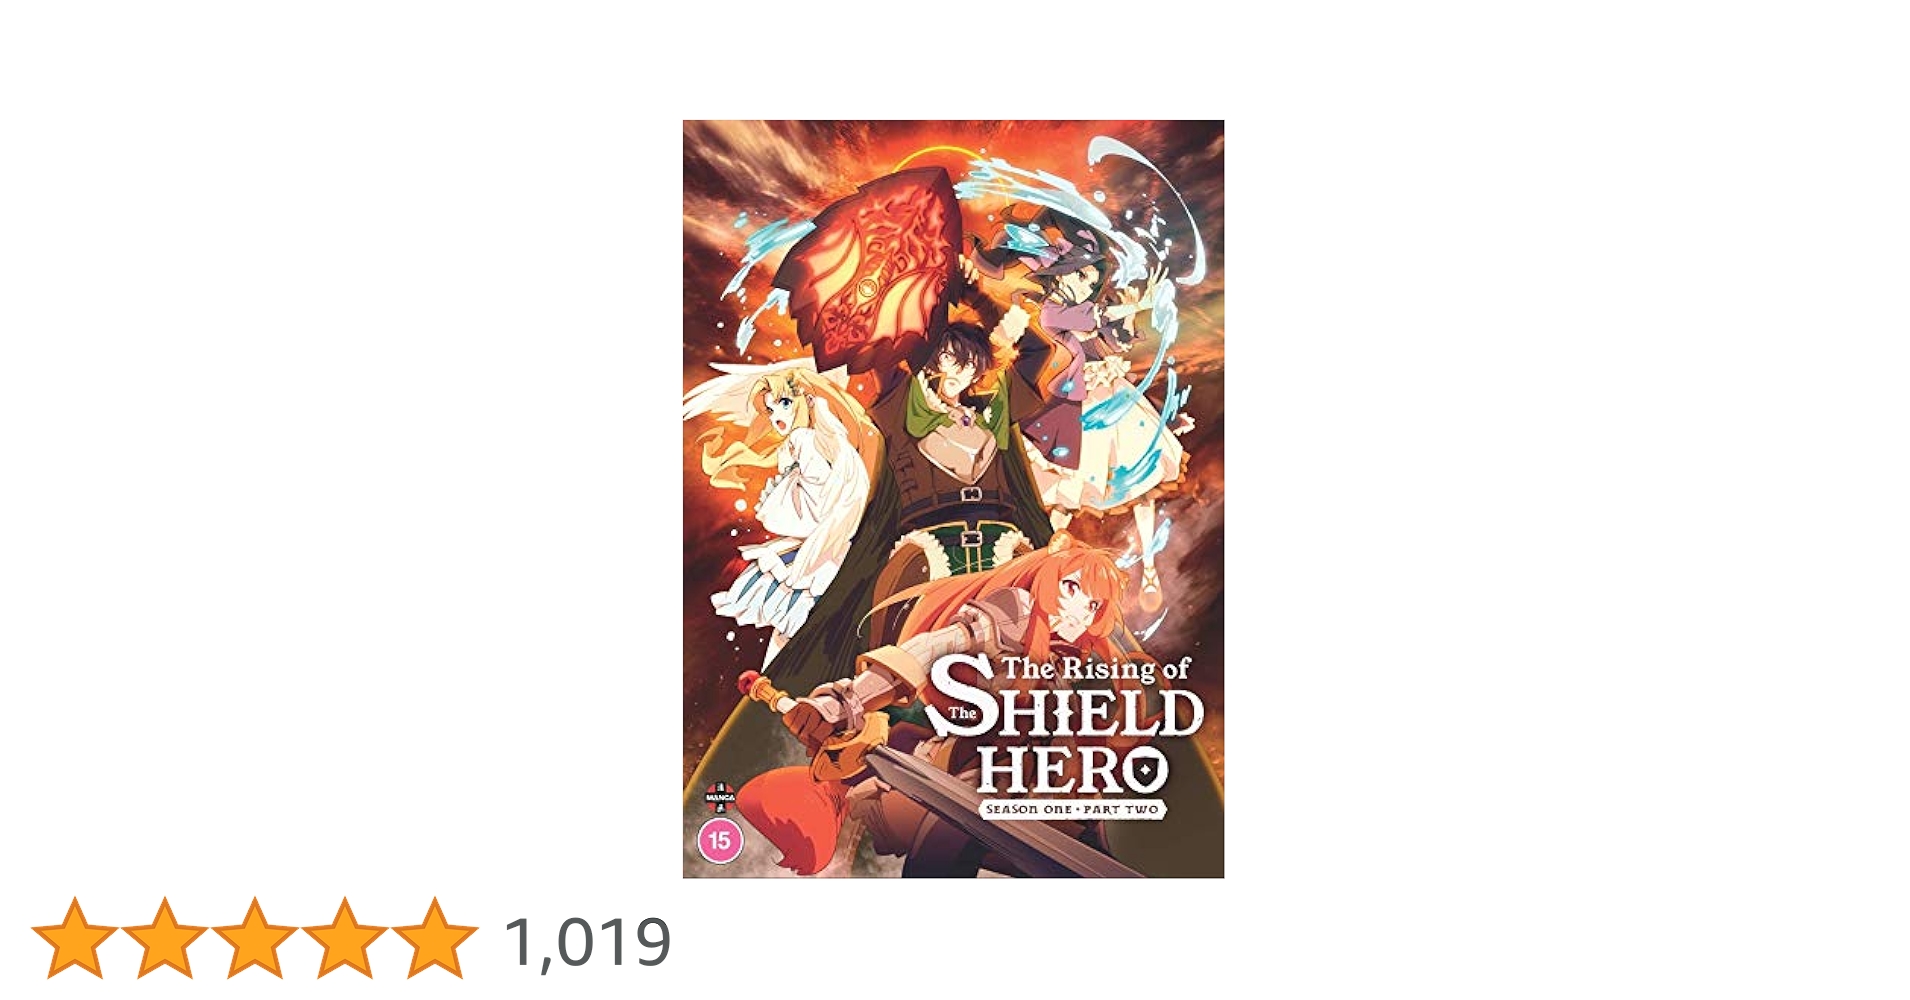Click the orange-haired girl's face
This screenshot has height=1000, width=1910.
tap(1080, 600)
